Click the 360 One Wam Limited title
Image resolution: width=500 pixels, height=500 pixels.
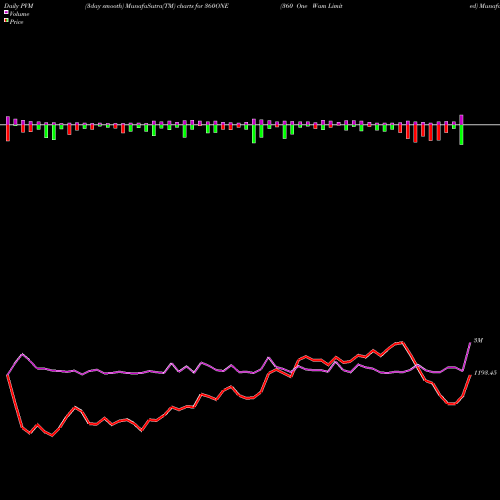tap(311, 6)
